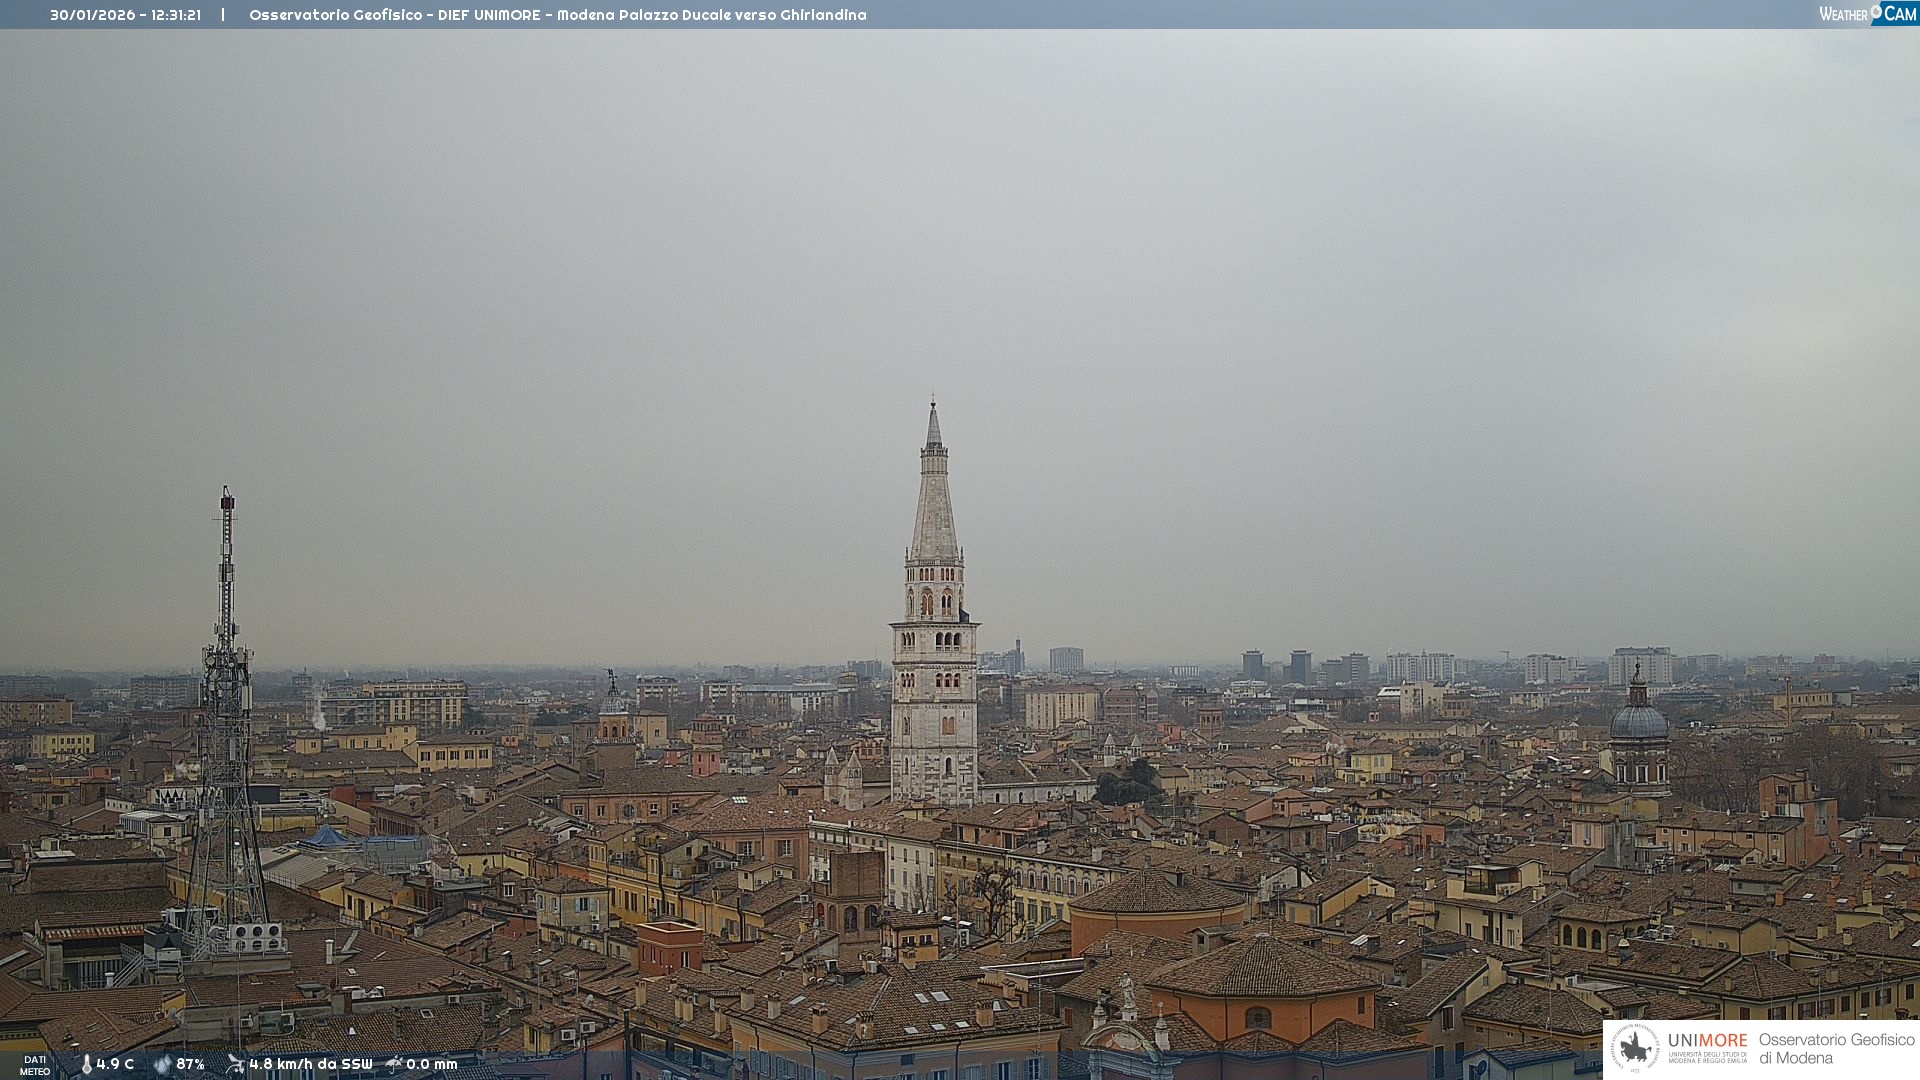Click the wind vane anemometer icon
Image resolution: width=1920 pixels, height=1080 pixels.
coord(235,1064)
